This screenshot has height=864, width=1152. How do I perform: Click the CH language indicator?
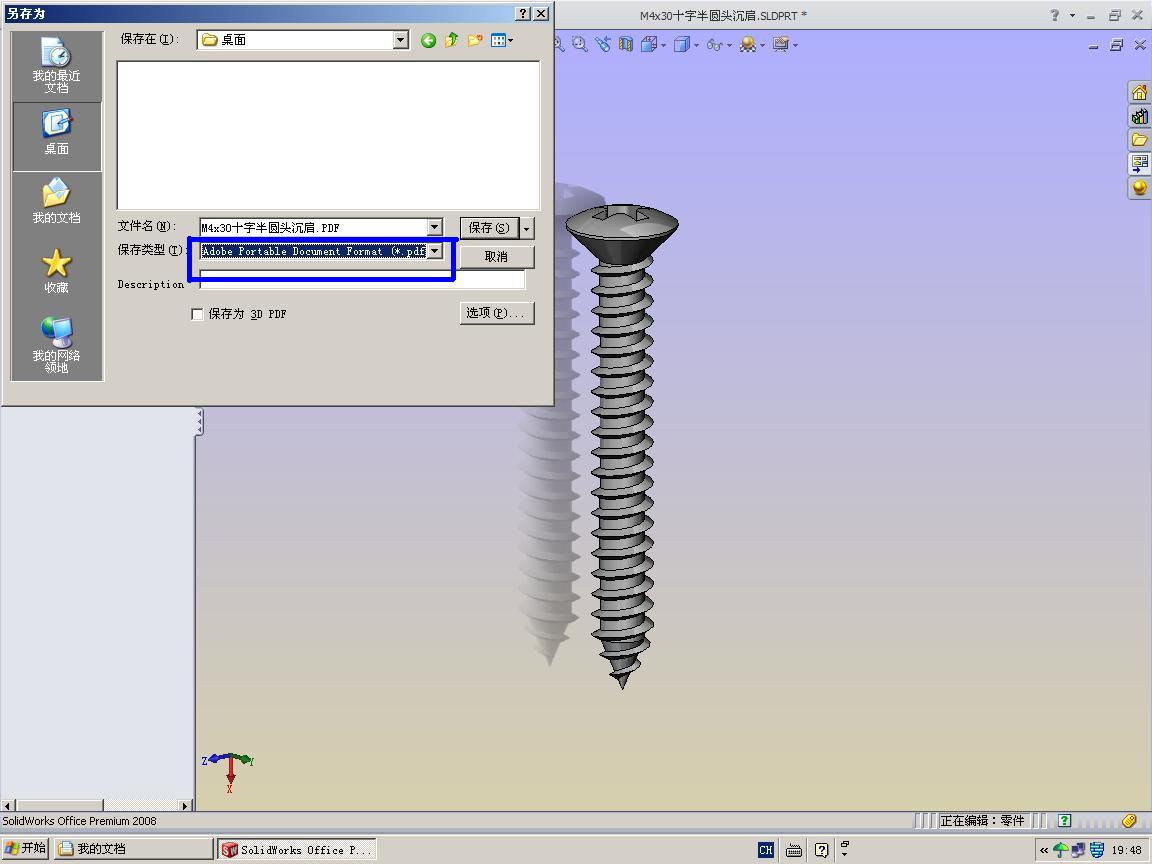click(x=766, y=850)
